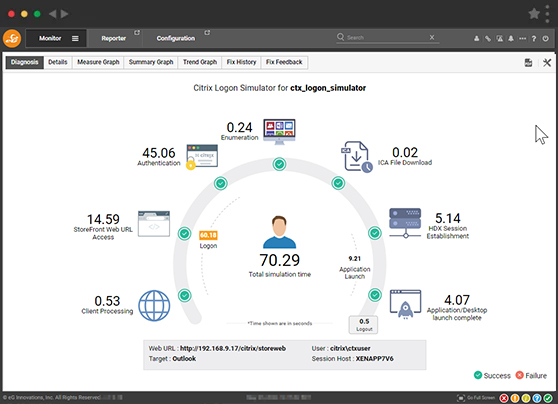Click the Enumeration monitor icon
The height and width of the screenshot is (404, 558).
point(279,132)
